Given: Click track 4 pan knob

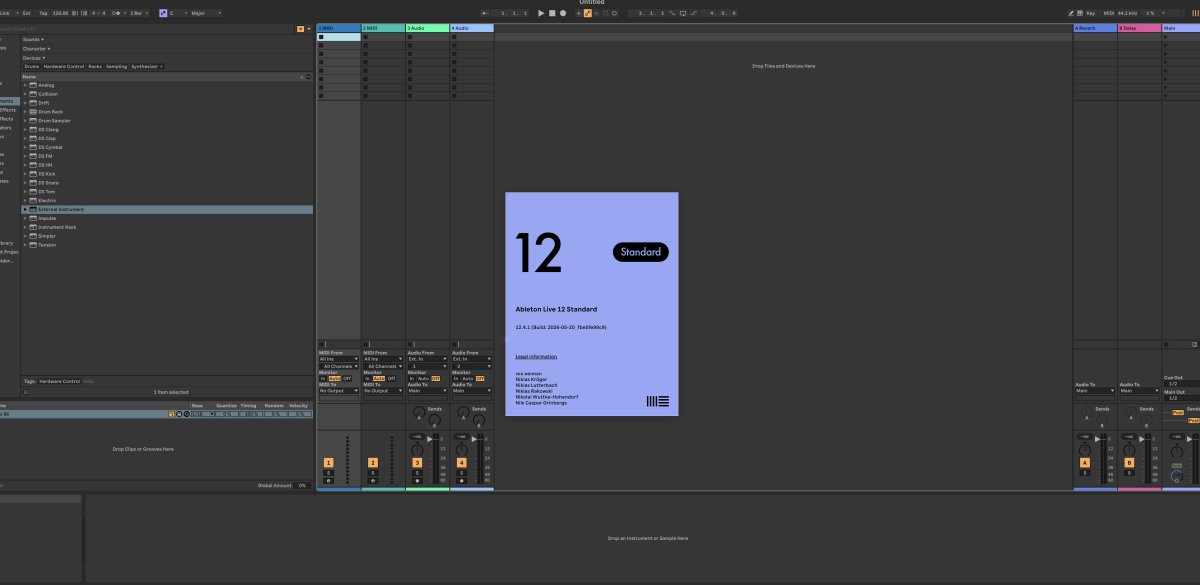Looking at the screenshot, I should tap(461, 448).
